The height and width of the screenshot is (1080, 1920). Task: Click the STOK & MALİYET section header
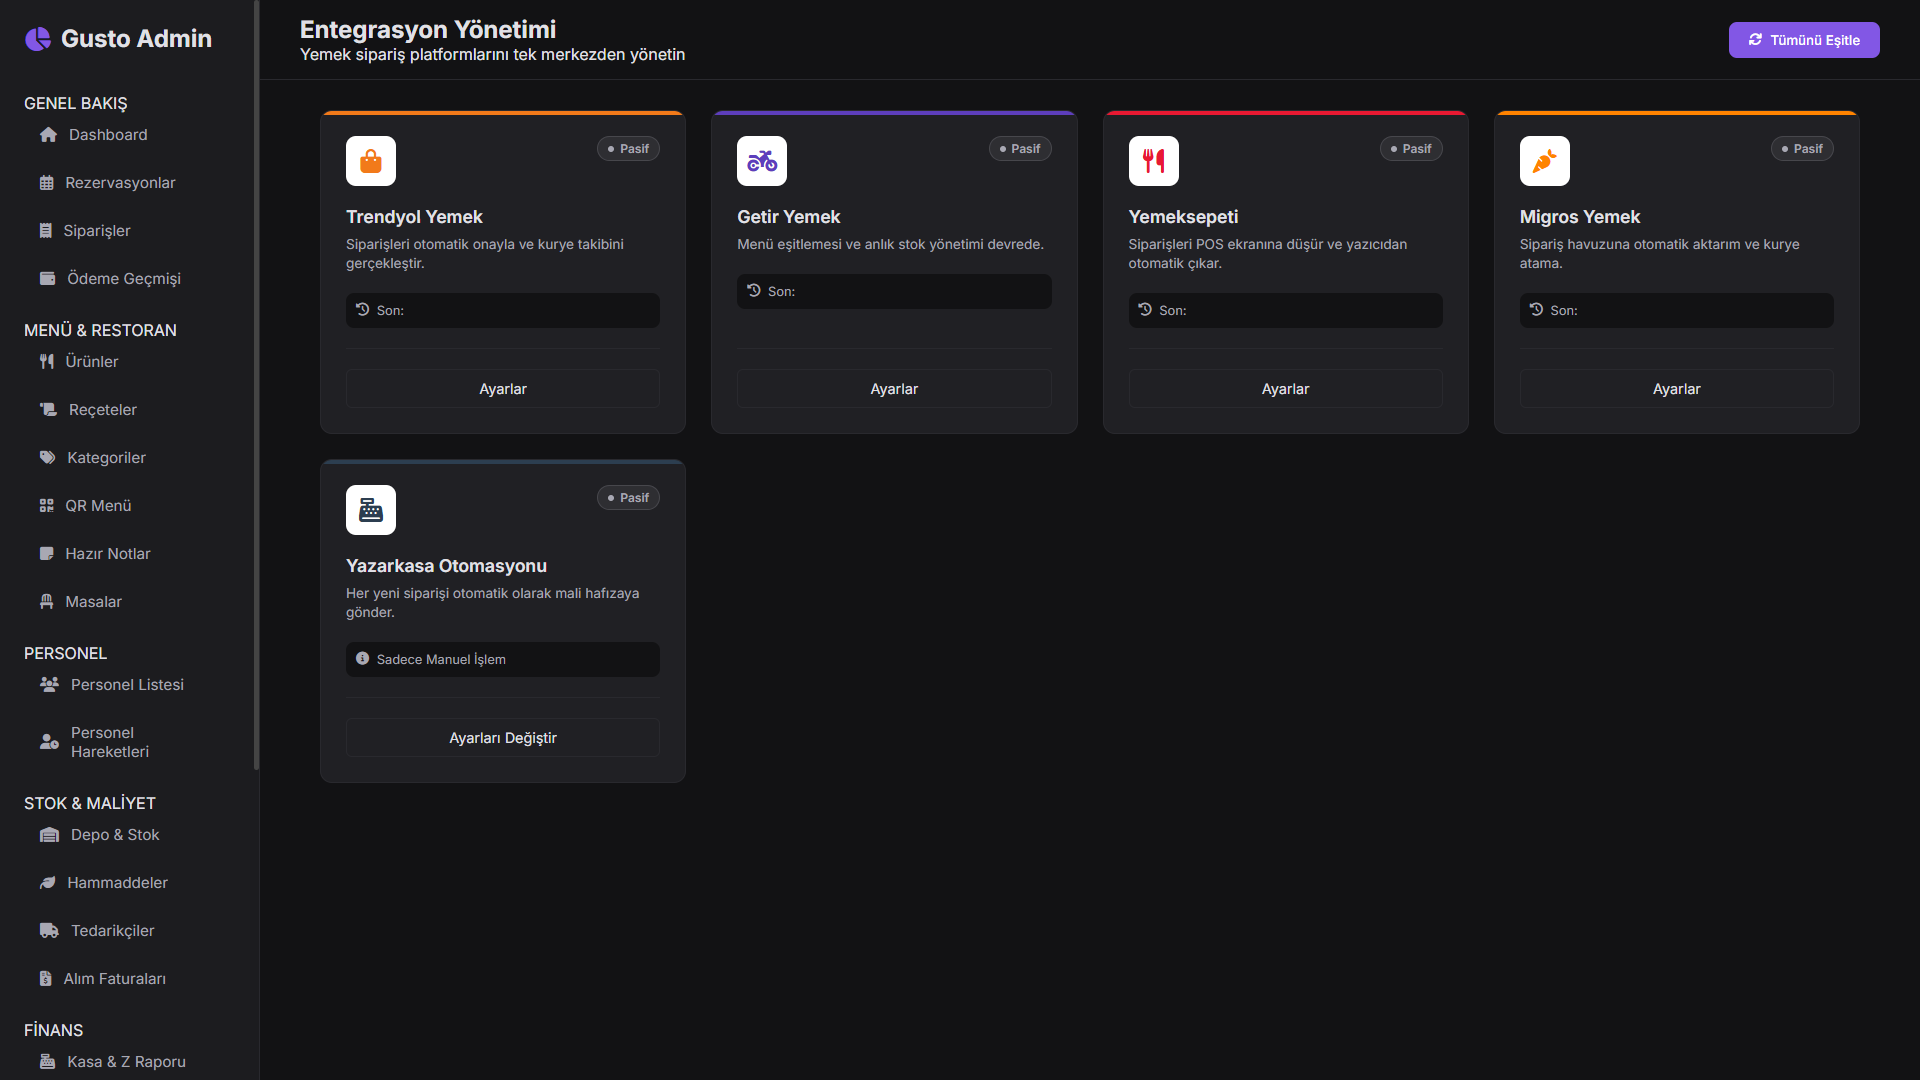tap(90, 804)
